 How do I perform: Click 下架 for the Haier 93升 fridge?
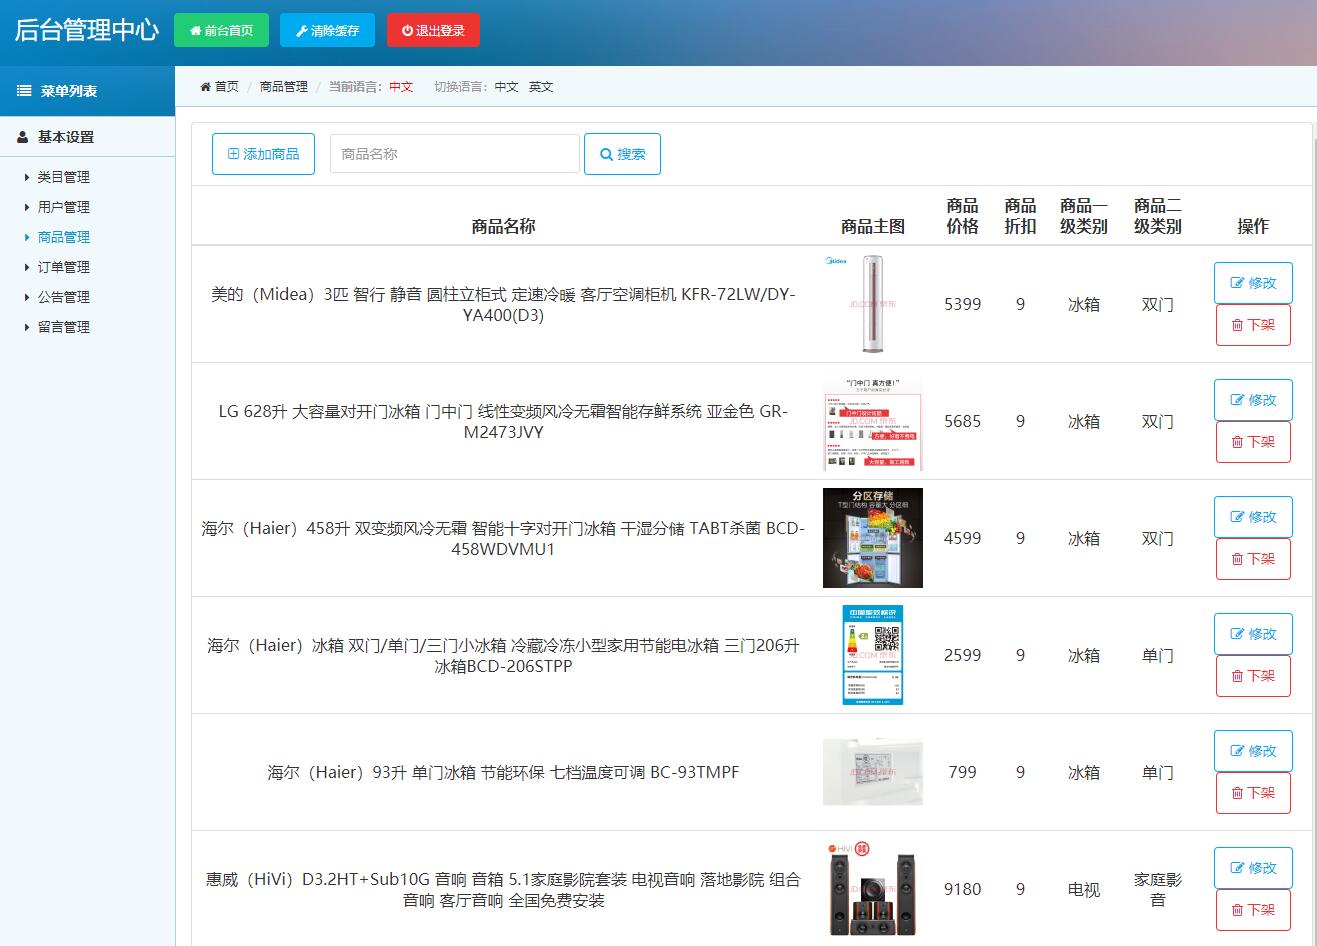[1253, 793]
